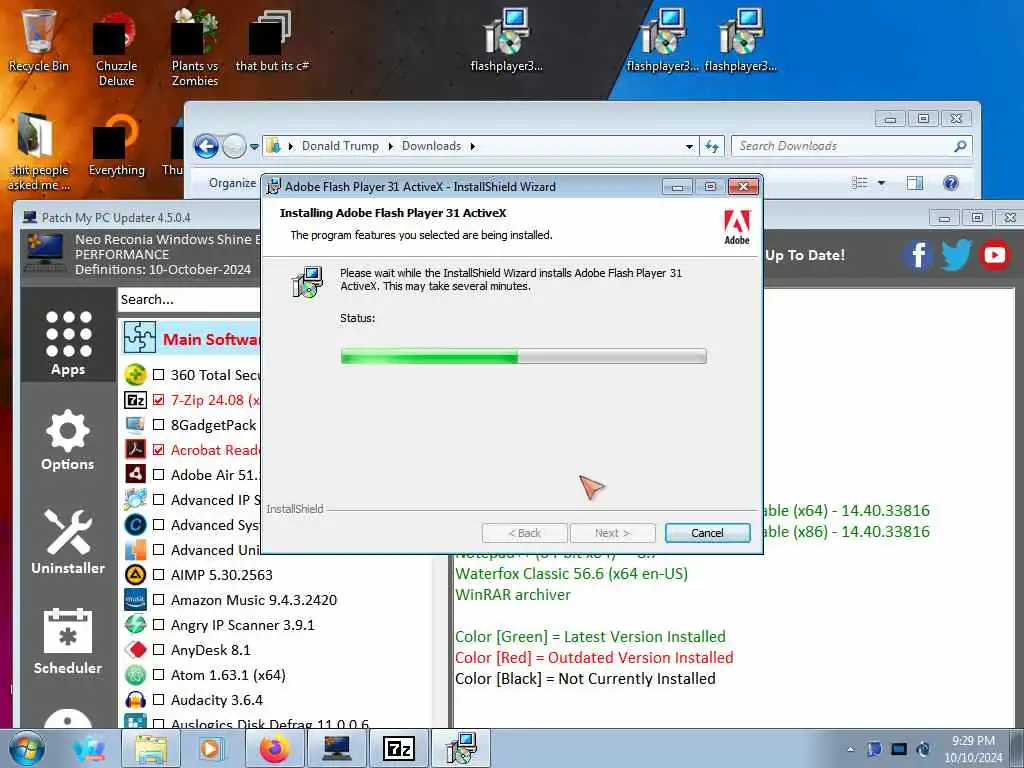Image resolution: width=1024 pixels, height=768 pixels.
Task: Open the Uninstaller tools section
Action: [x=68, y=542]
